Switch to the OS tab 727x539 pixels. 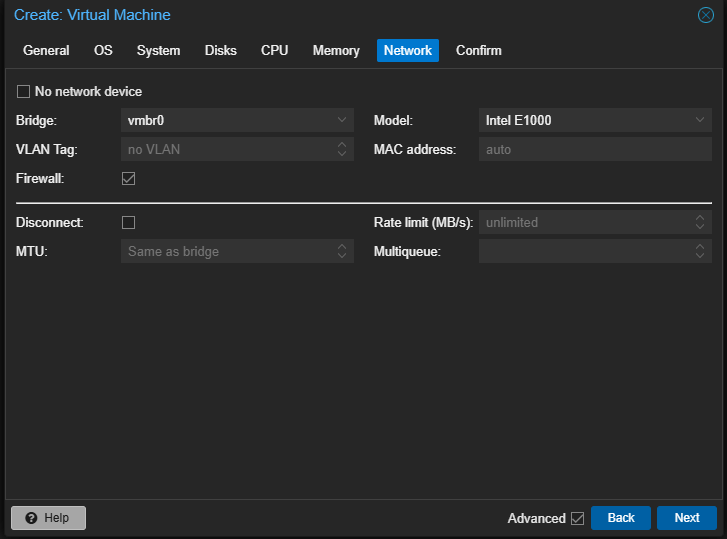pos(103,51)
